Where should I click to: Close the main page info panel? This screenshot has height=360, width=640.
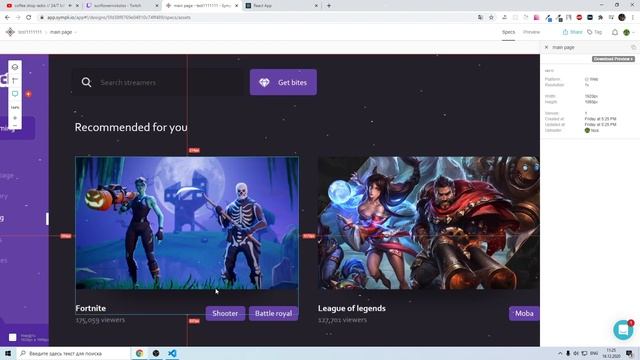(547, 47)
